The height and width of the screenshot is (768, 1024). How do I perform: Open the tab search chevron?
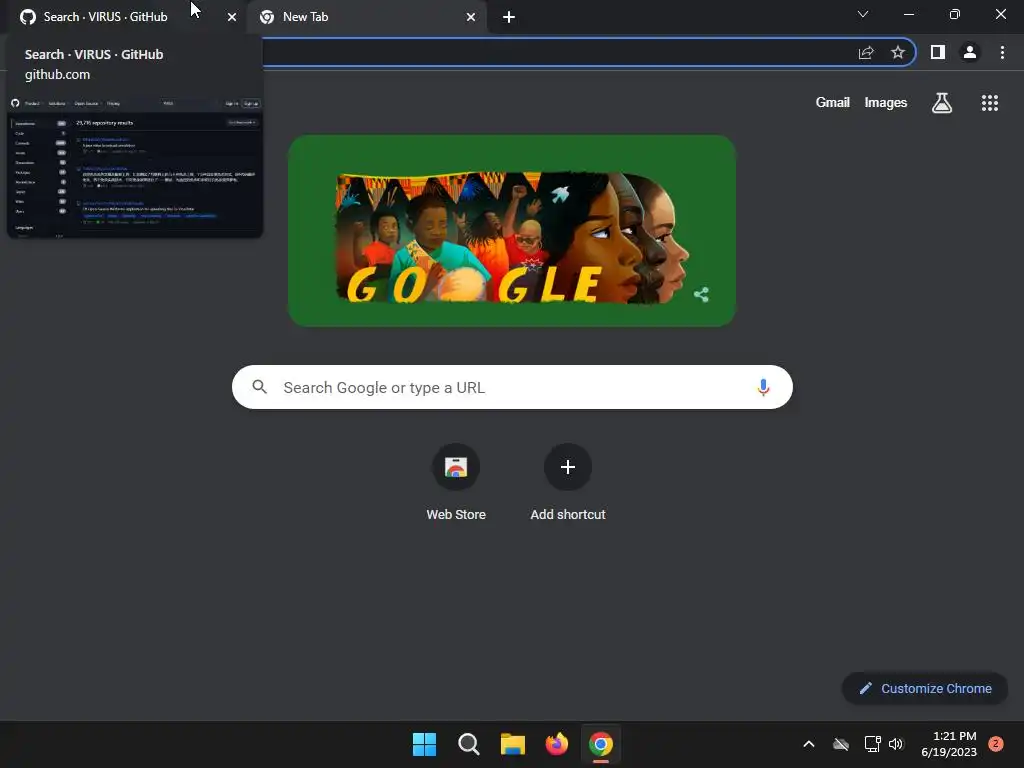pyautogui.click(x=863, y=14)
